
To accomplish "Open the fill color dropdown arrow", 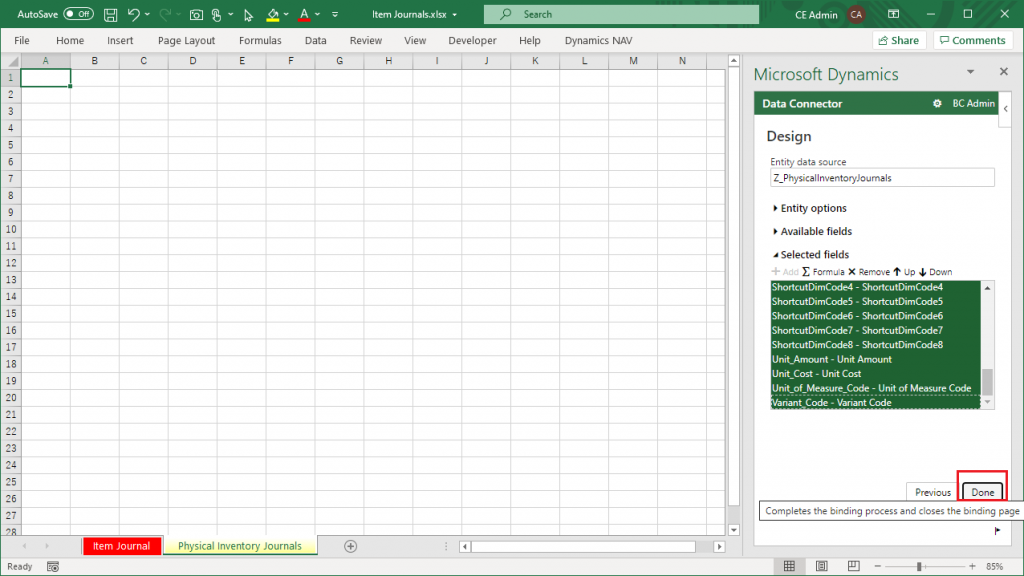I will coord(286,14).
